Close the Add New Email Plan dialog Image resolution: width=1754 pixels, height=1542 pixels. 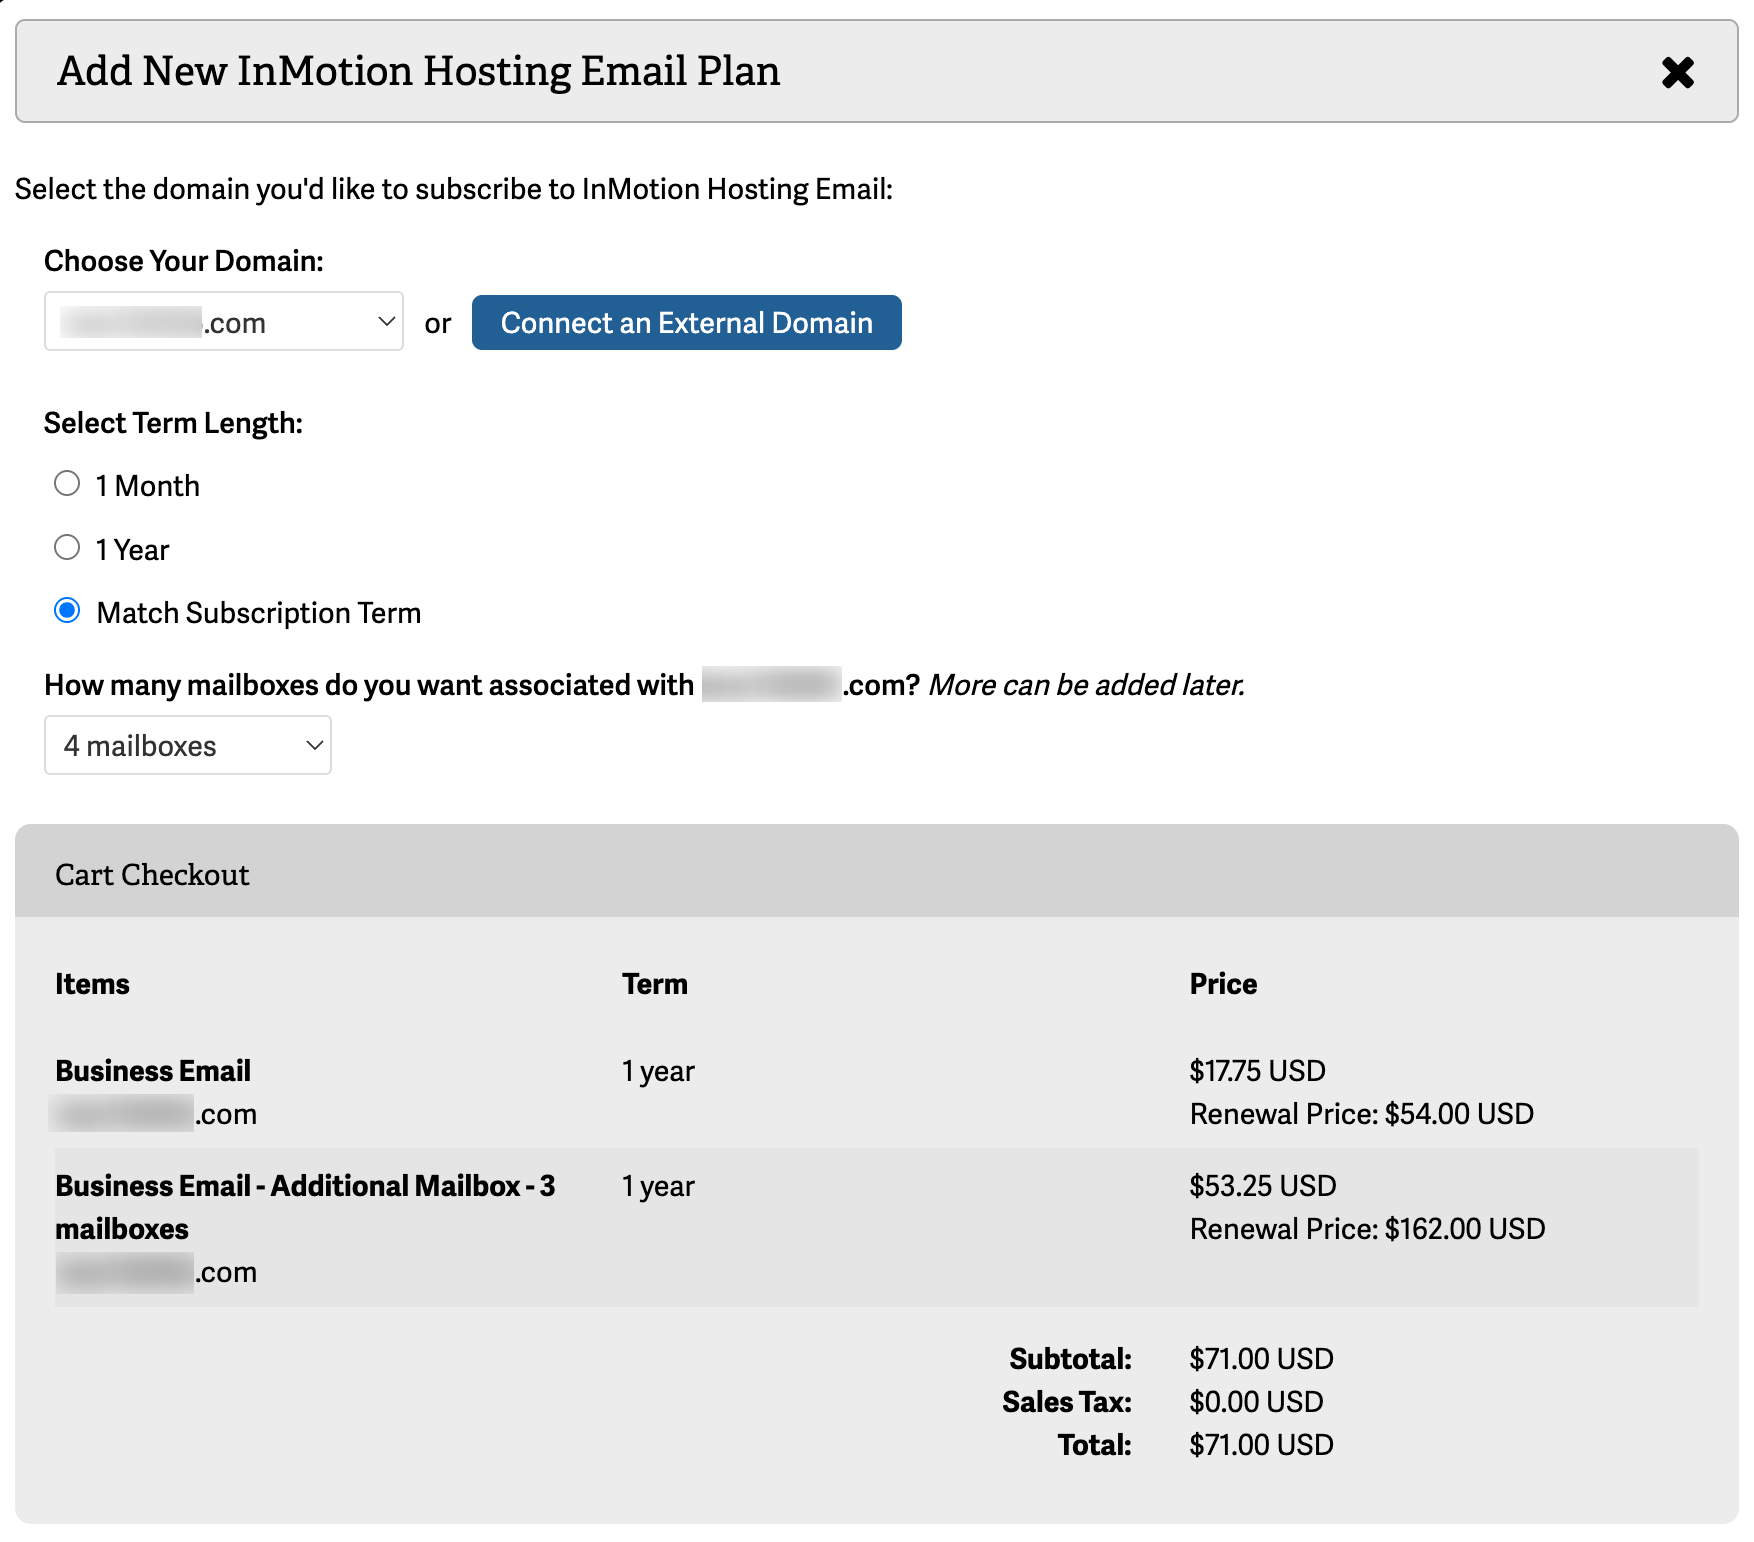point(1677,72)
